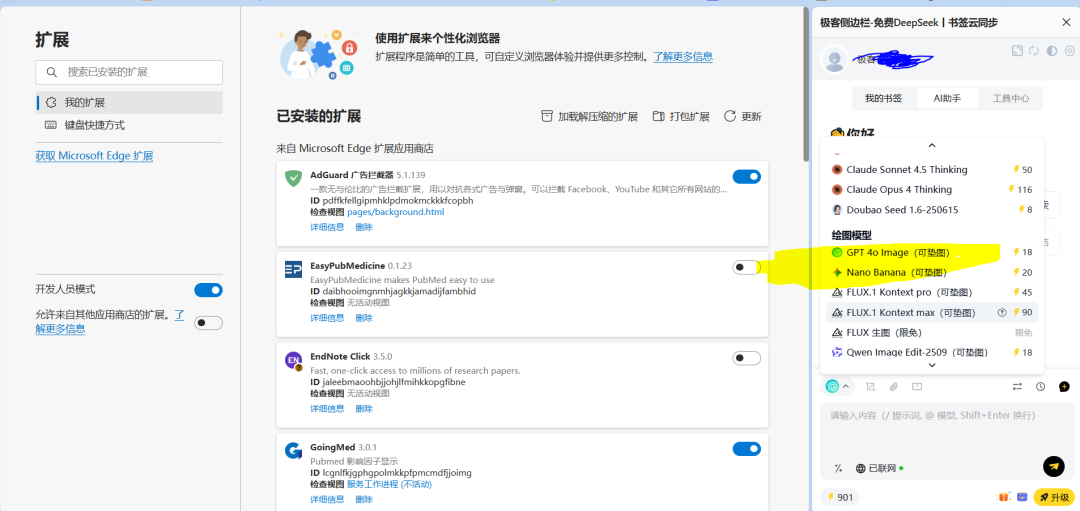This screenshot has height=511, width=1080.
Task: Select Claude Opus 4 Thinking model
Action: (x=932, y=189)
